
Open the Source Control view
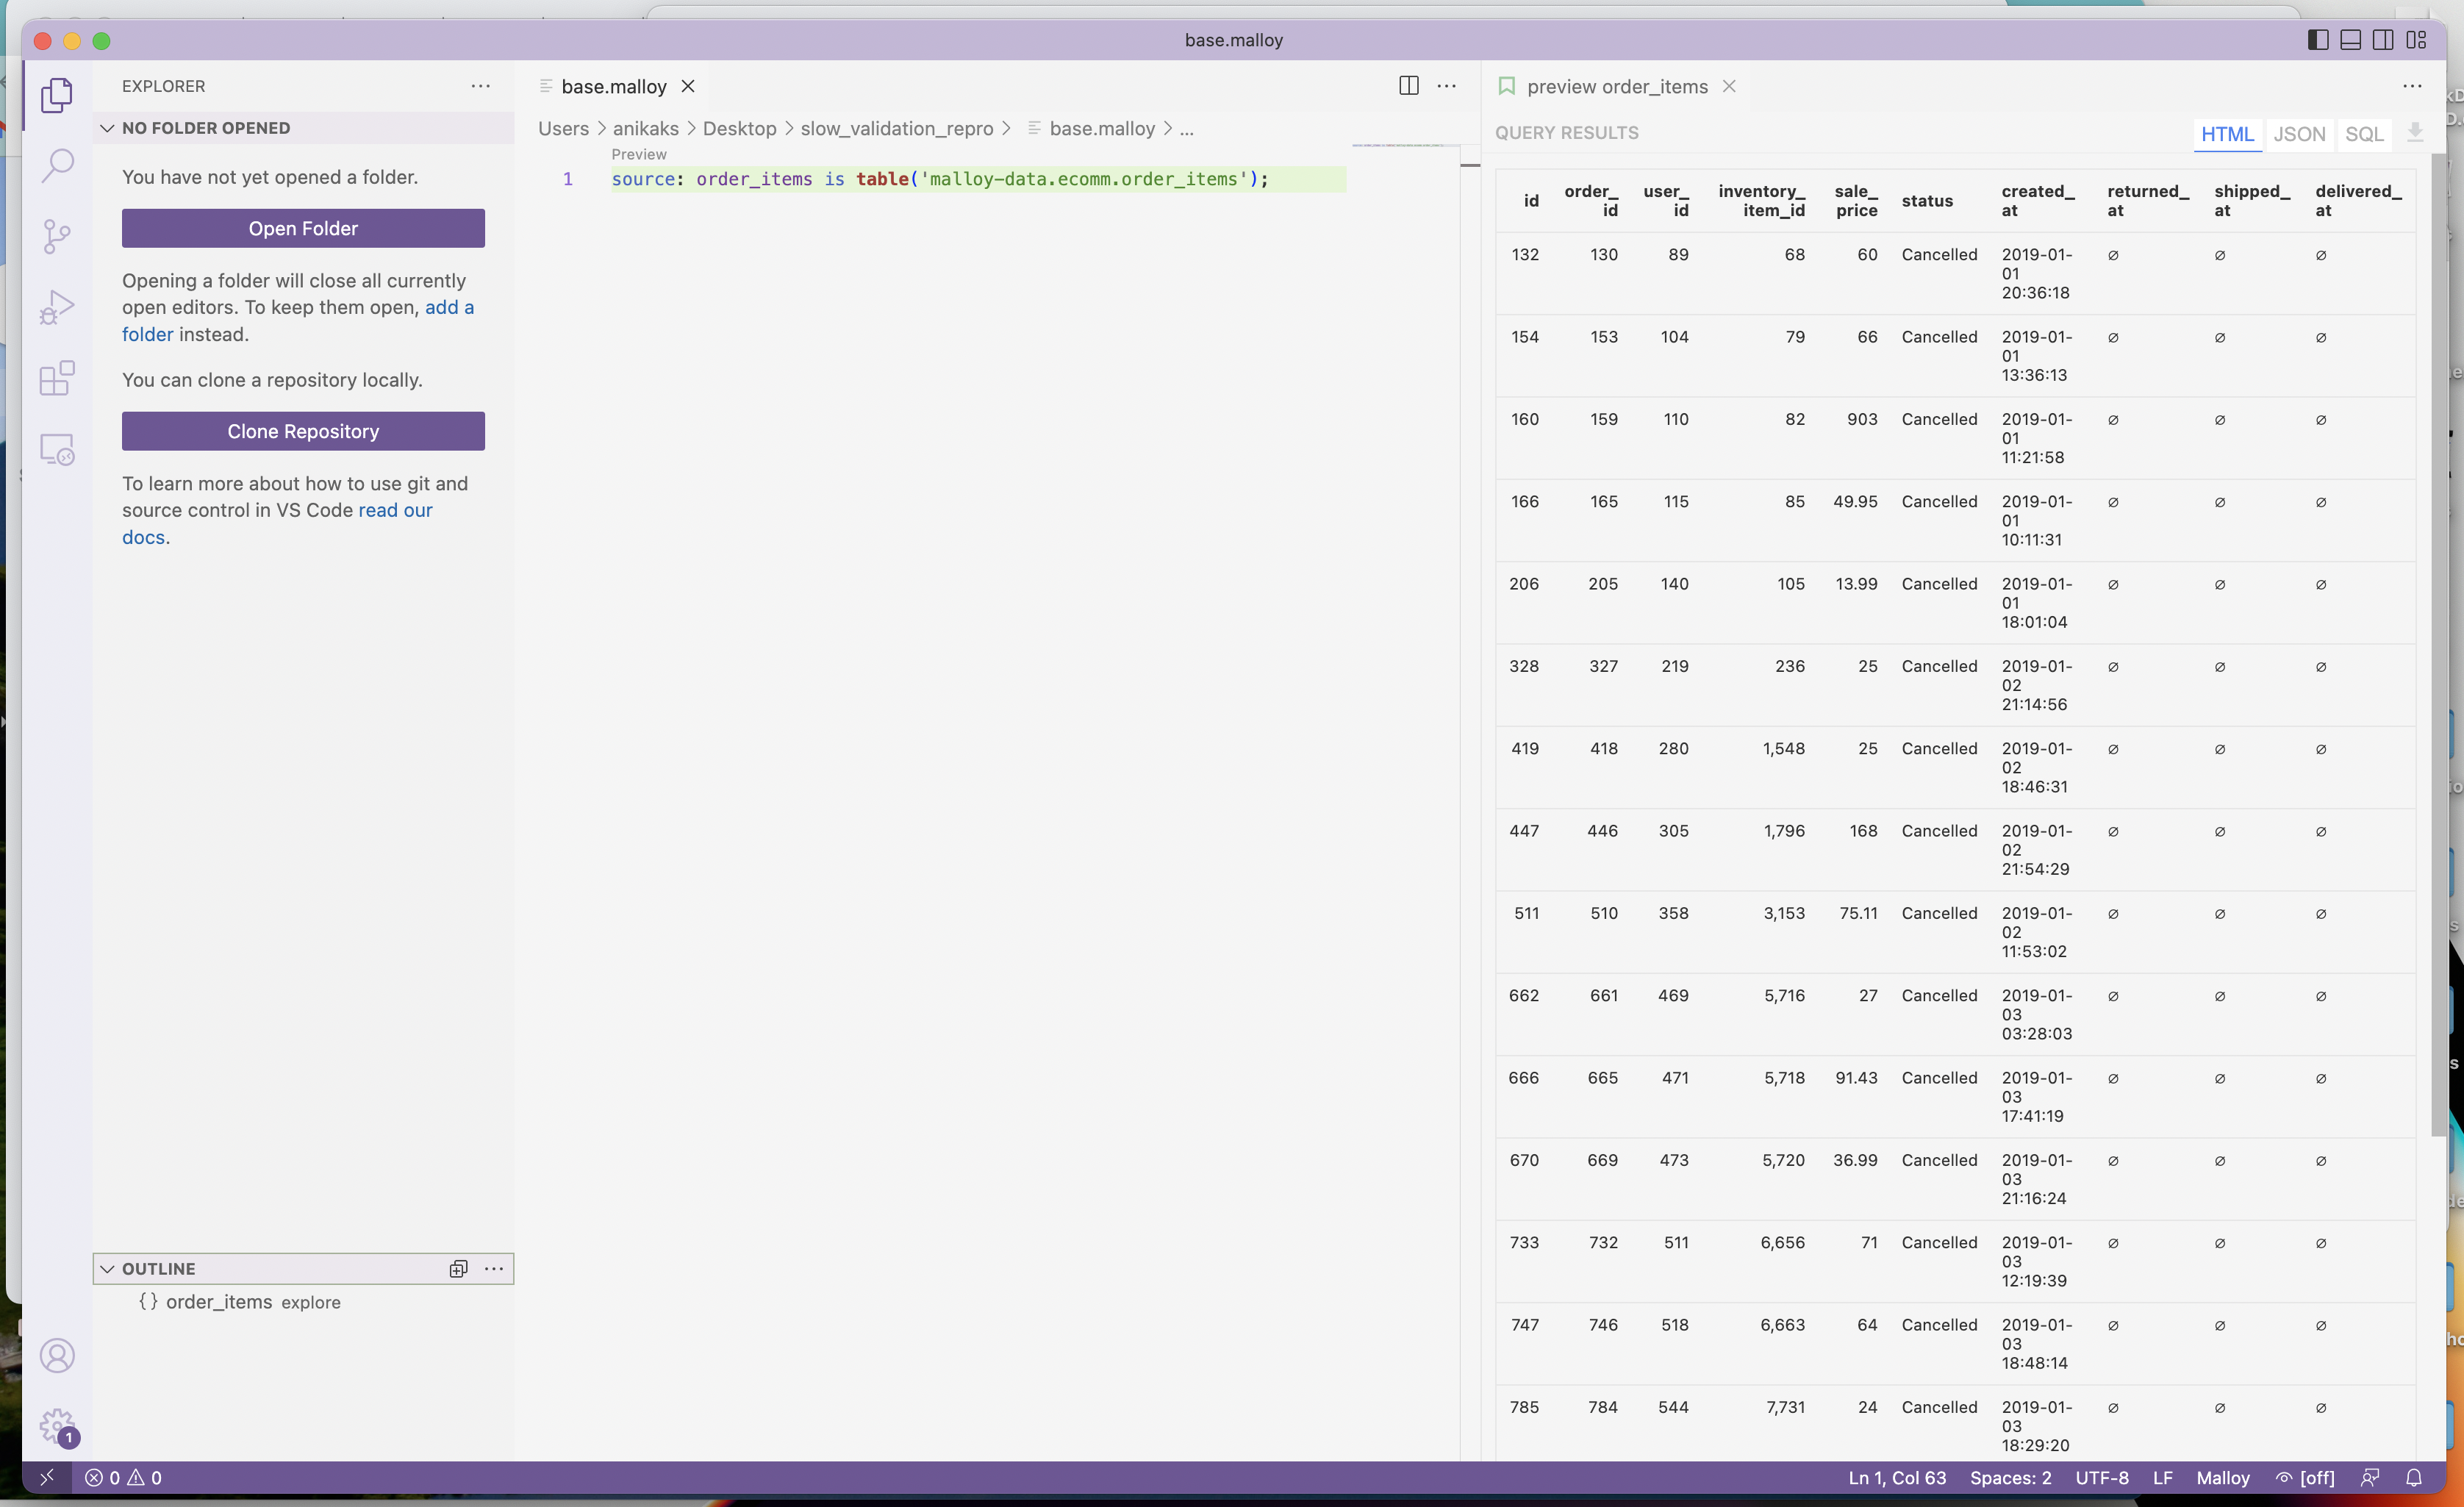(x=57, y=236)
